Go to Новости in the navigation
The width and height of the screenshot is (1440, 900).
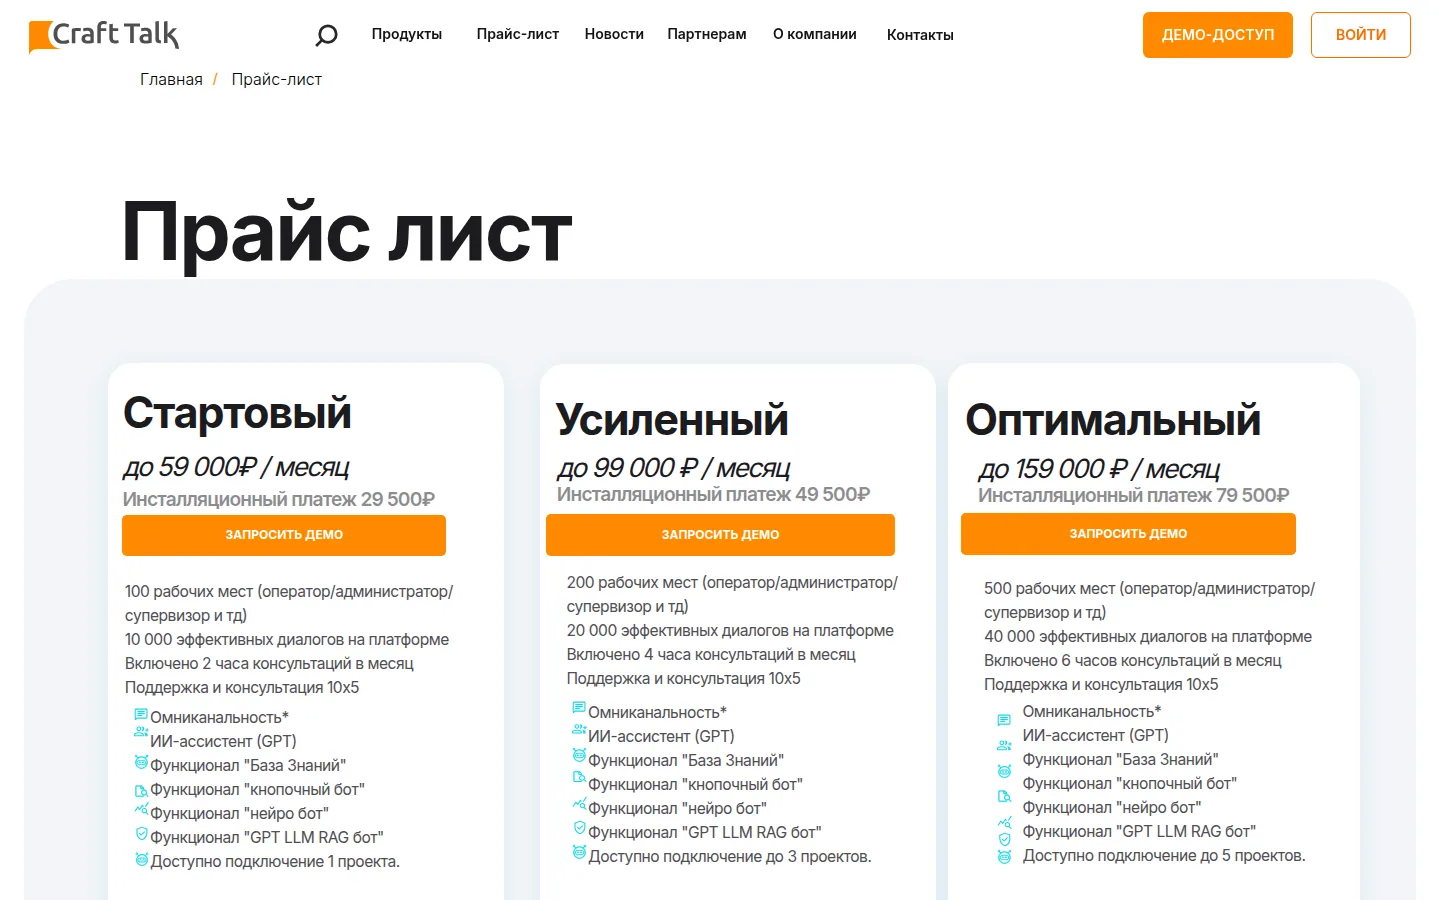(x=614, y=34)
